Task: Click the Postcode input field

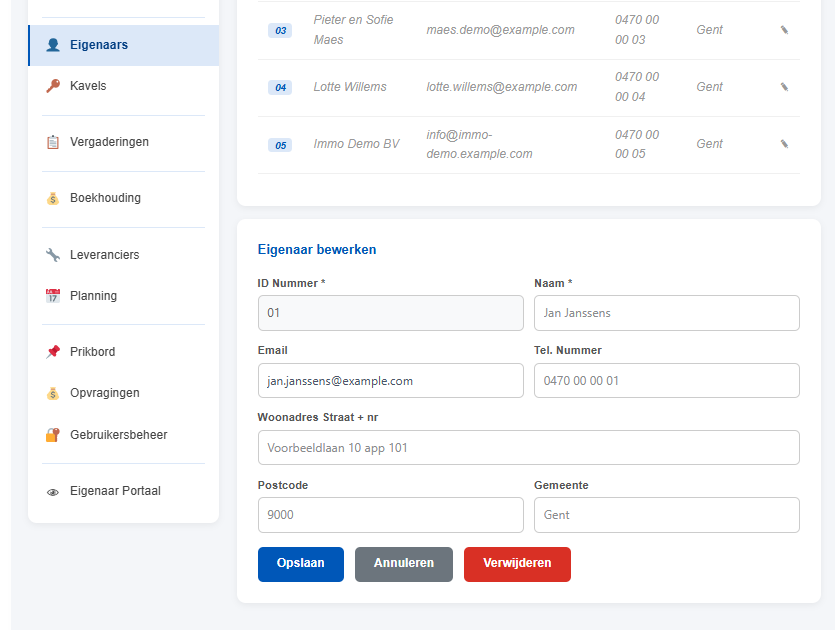Action: [x=391, y=515]
